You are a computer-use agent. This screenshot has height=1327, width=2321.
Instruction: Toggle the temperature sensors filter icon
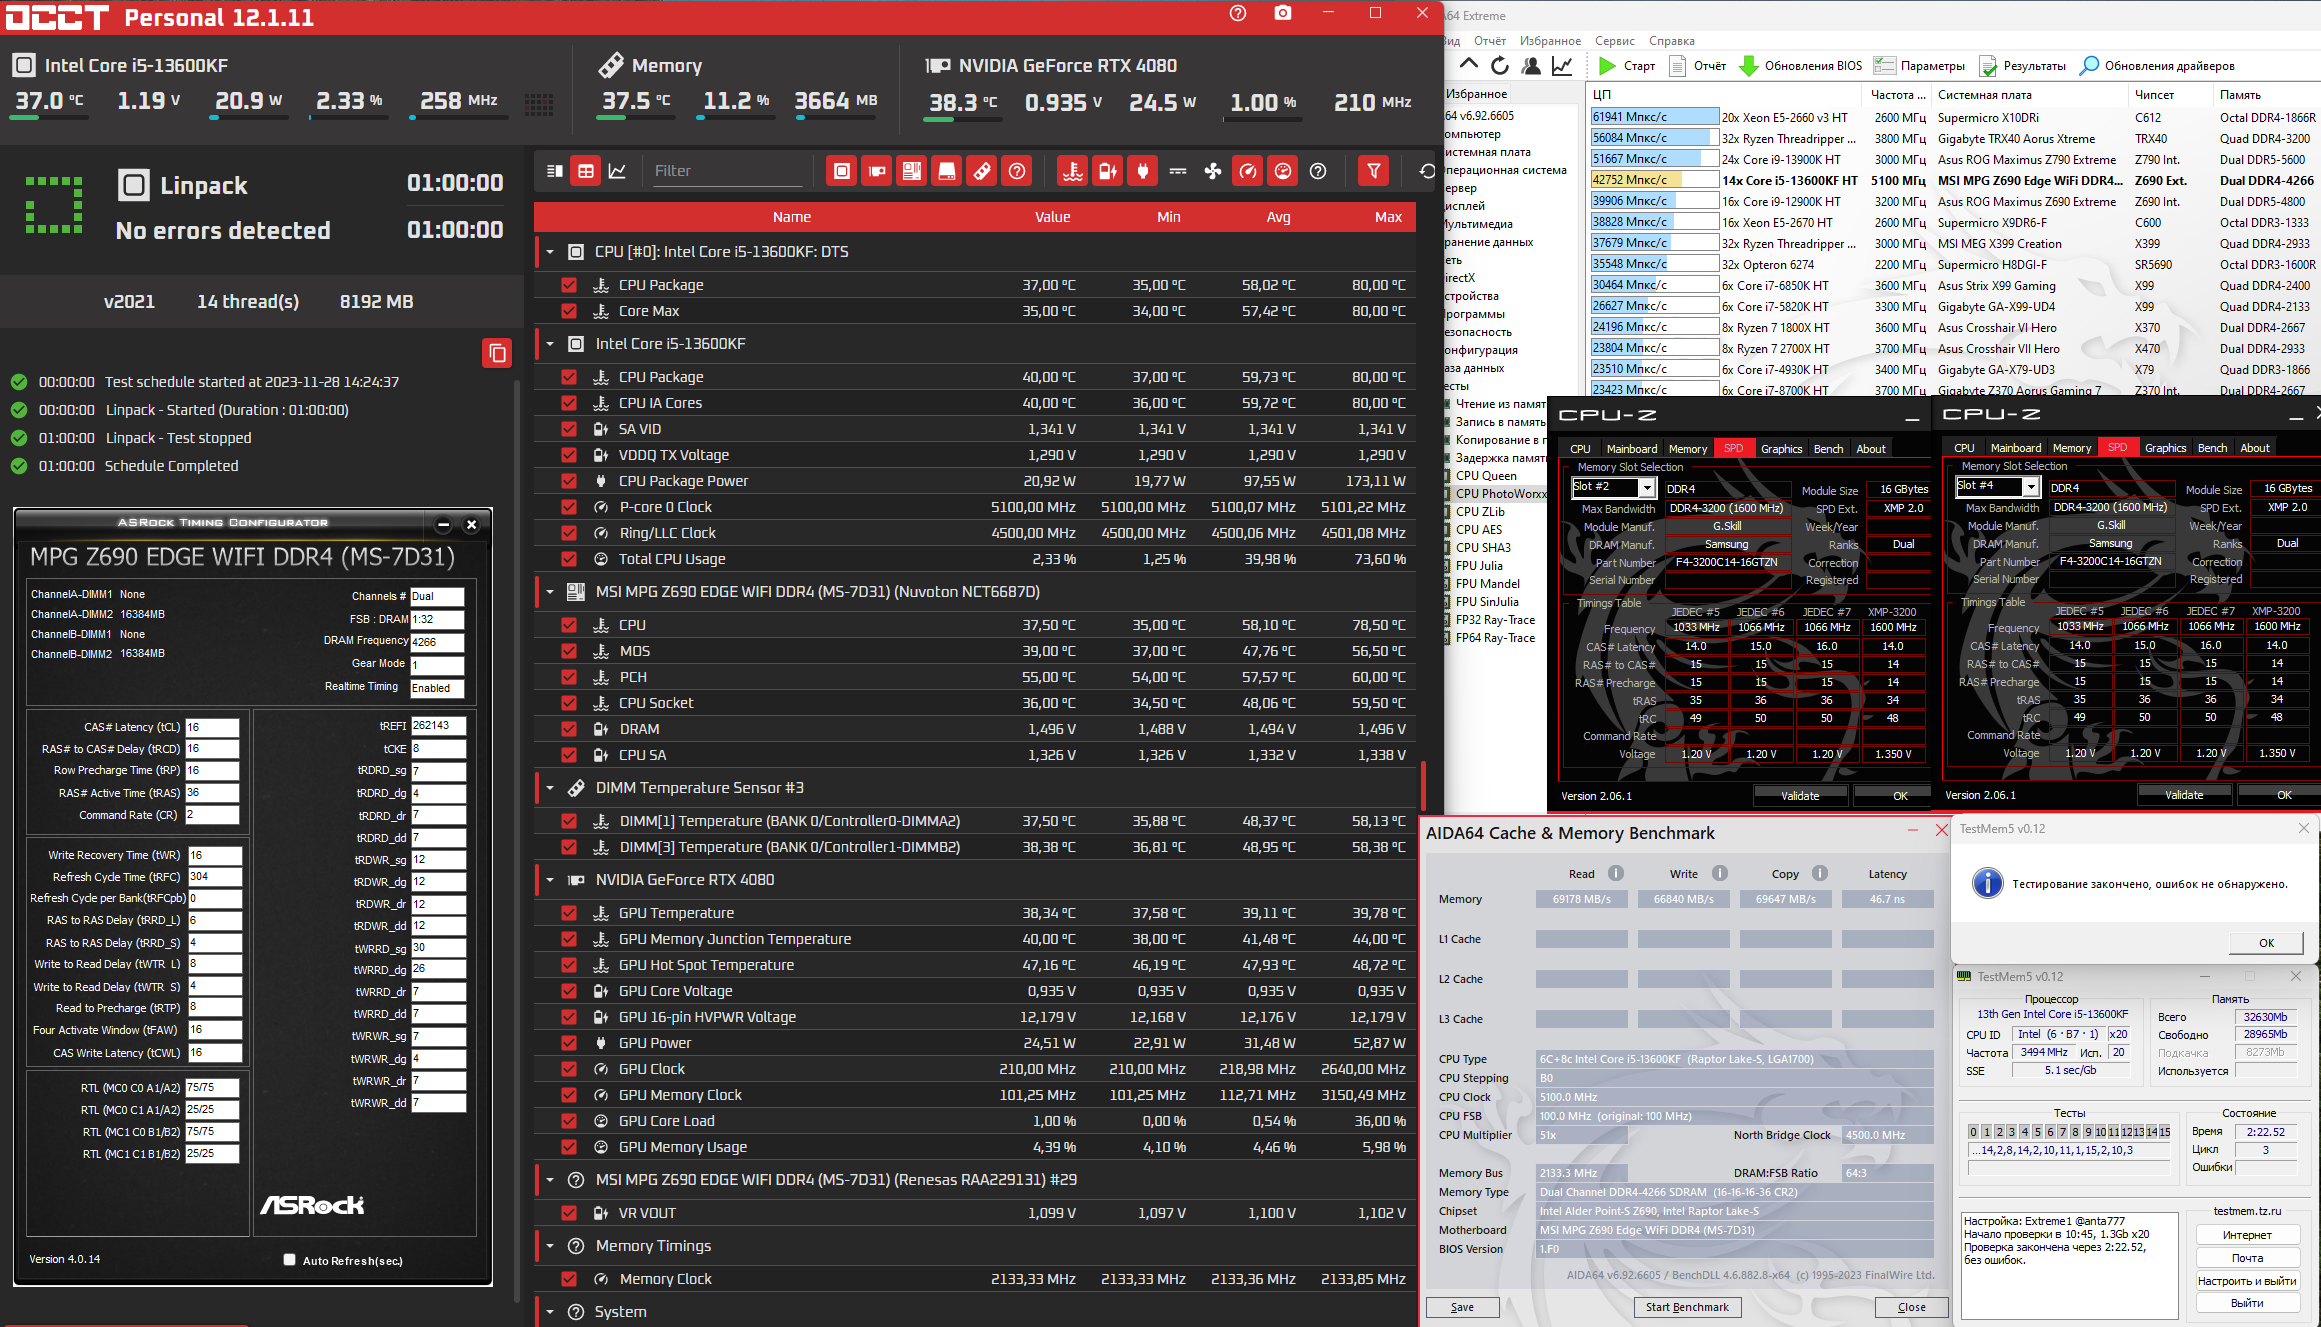click(1073, 171)
